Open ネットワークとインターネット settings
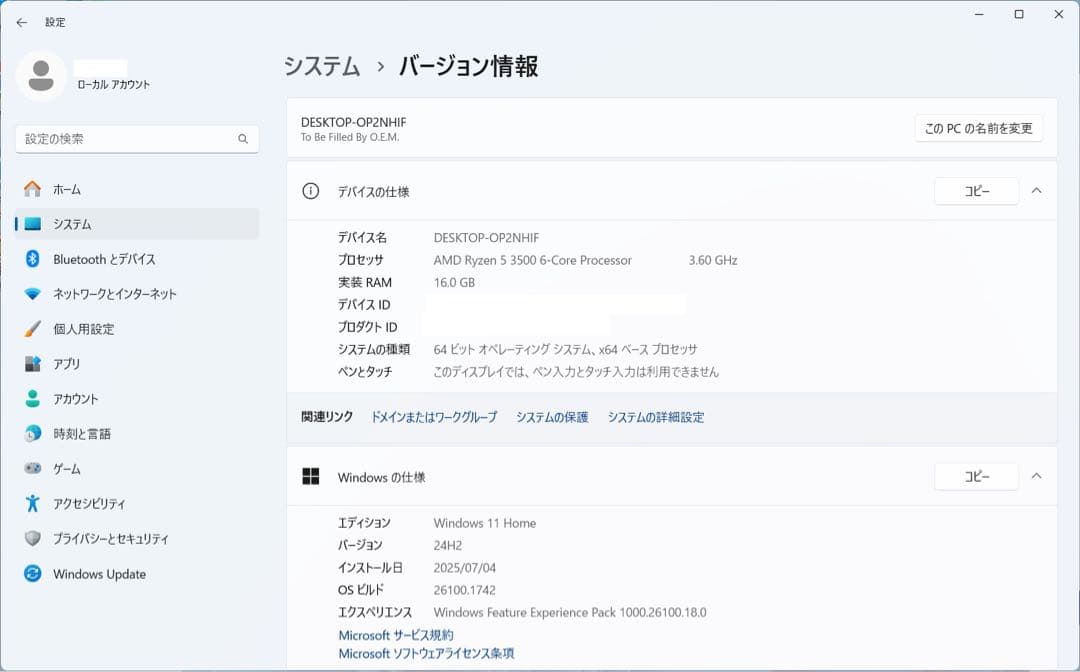This screenshot has height=672, width=1080. (110, 294)
